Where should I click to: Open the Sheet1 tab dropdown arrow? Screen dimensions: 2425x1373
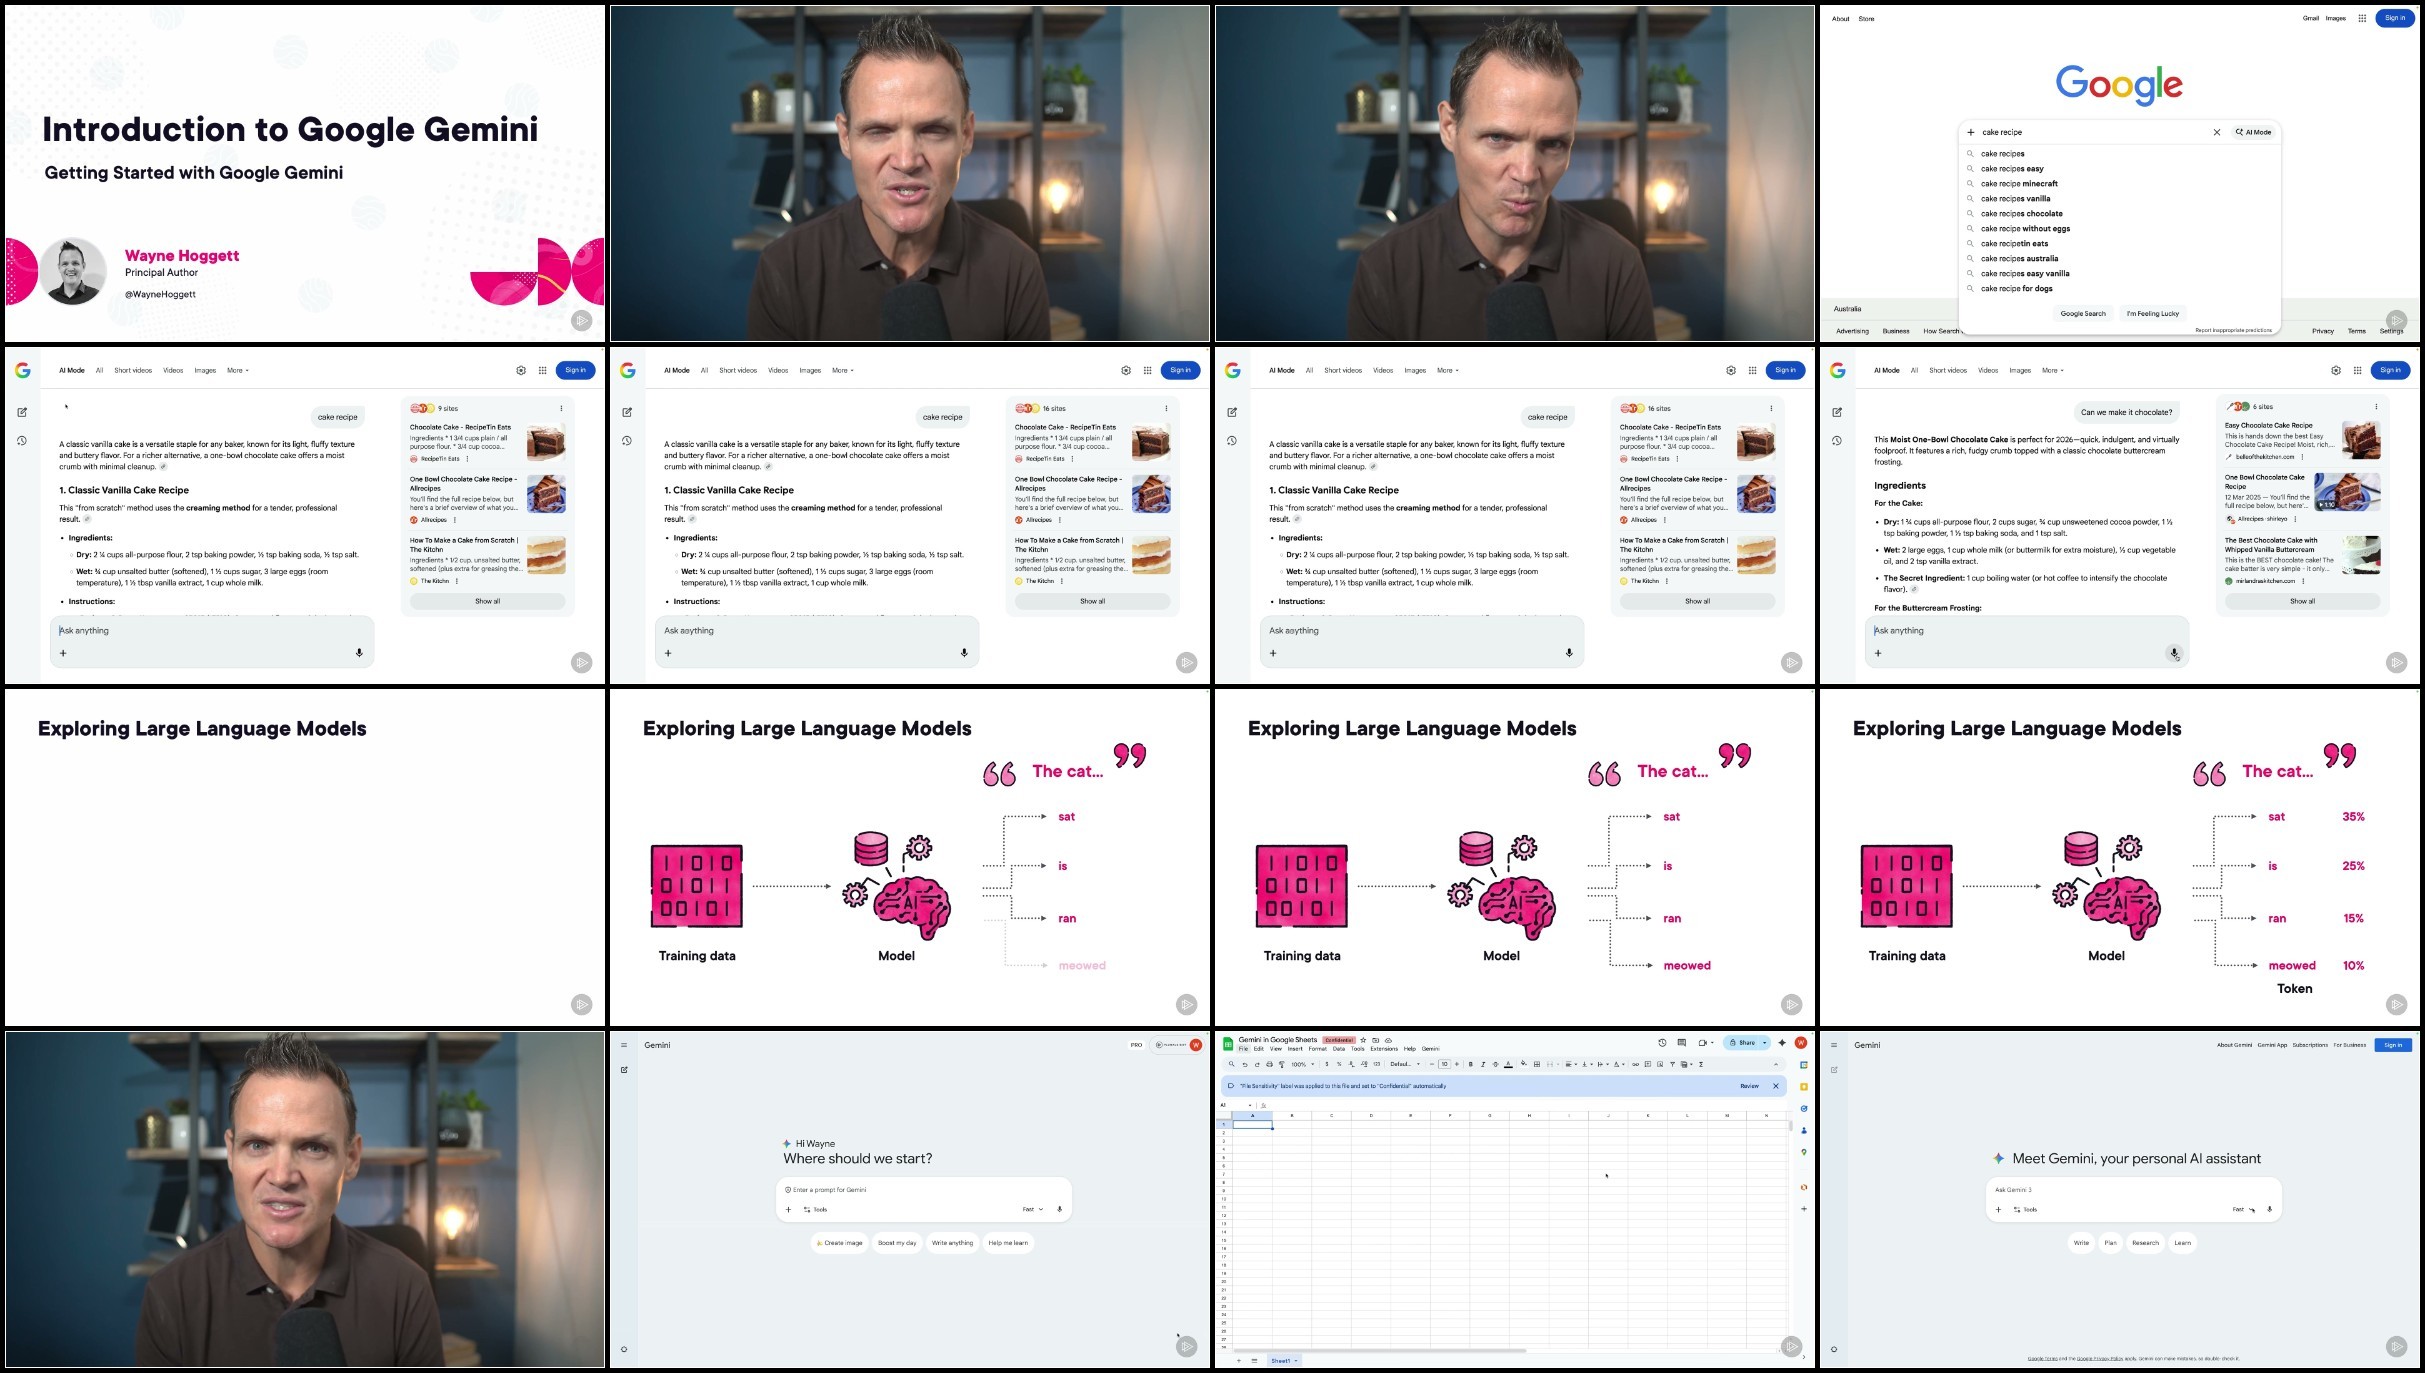(1296, 1360)
